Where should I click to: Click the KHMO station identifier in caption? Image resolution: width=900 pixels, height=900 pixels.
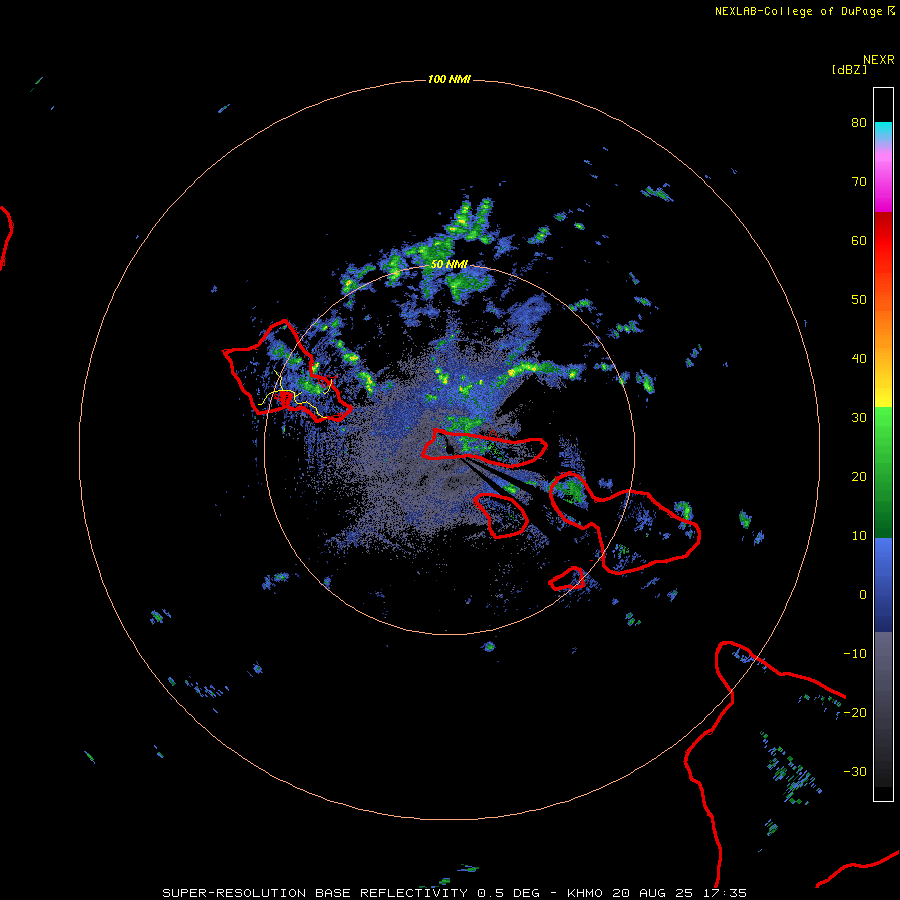tap(584, 893)
